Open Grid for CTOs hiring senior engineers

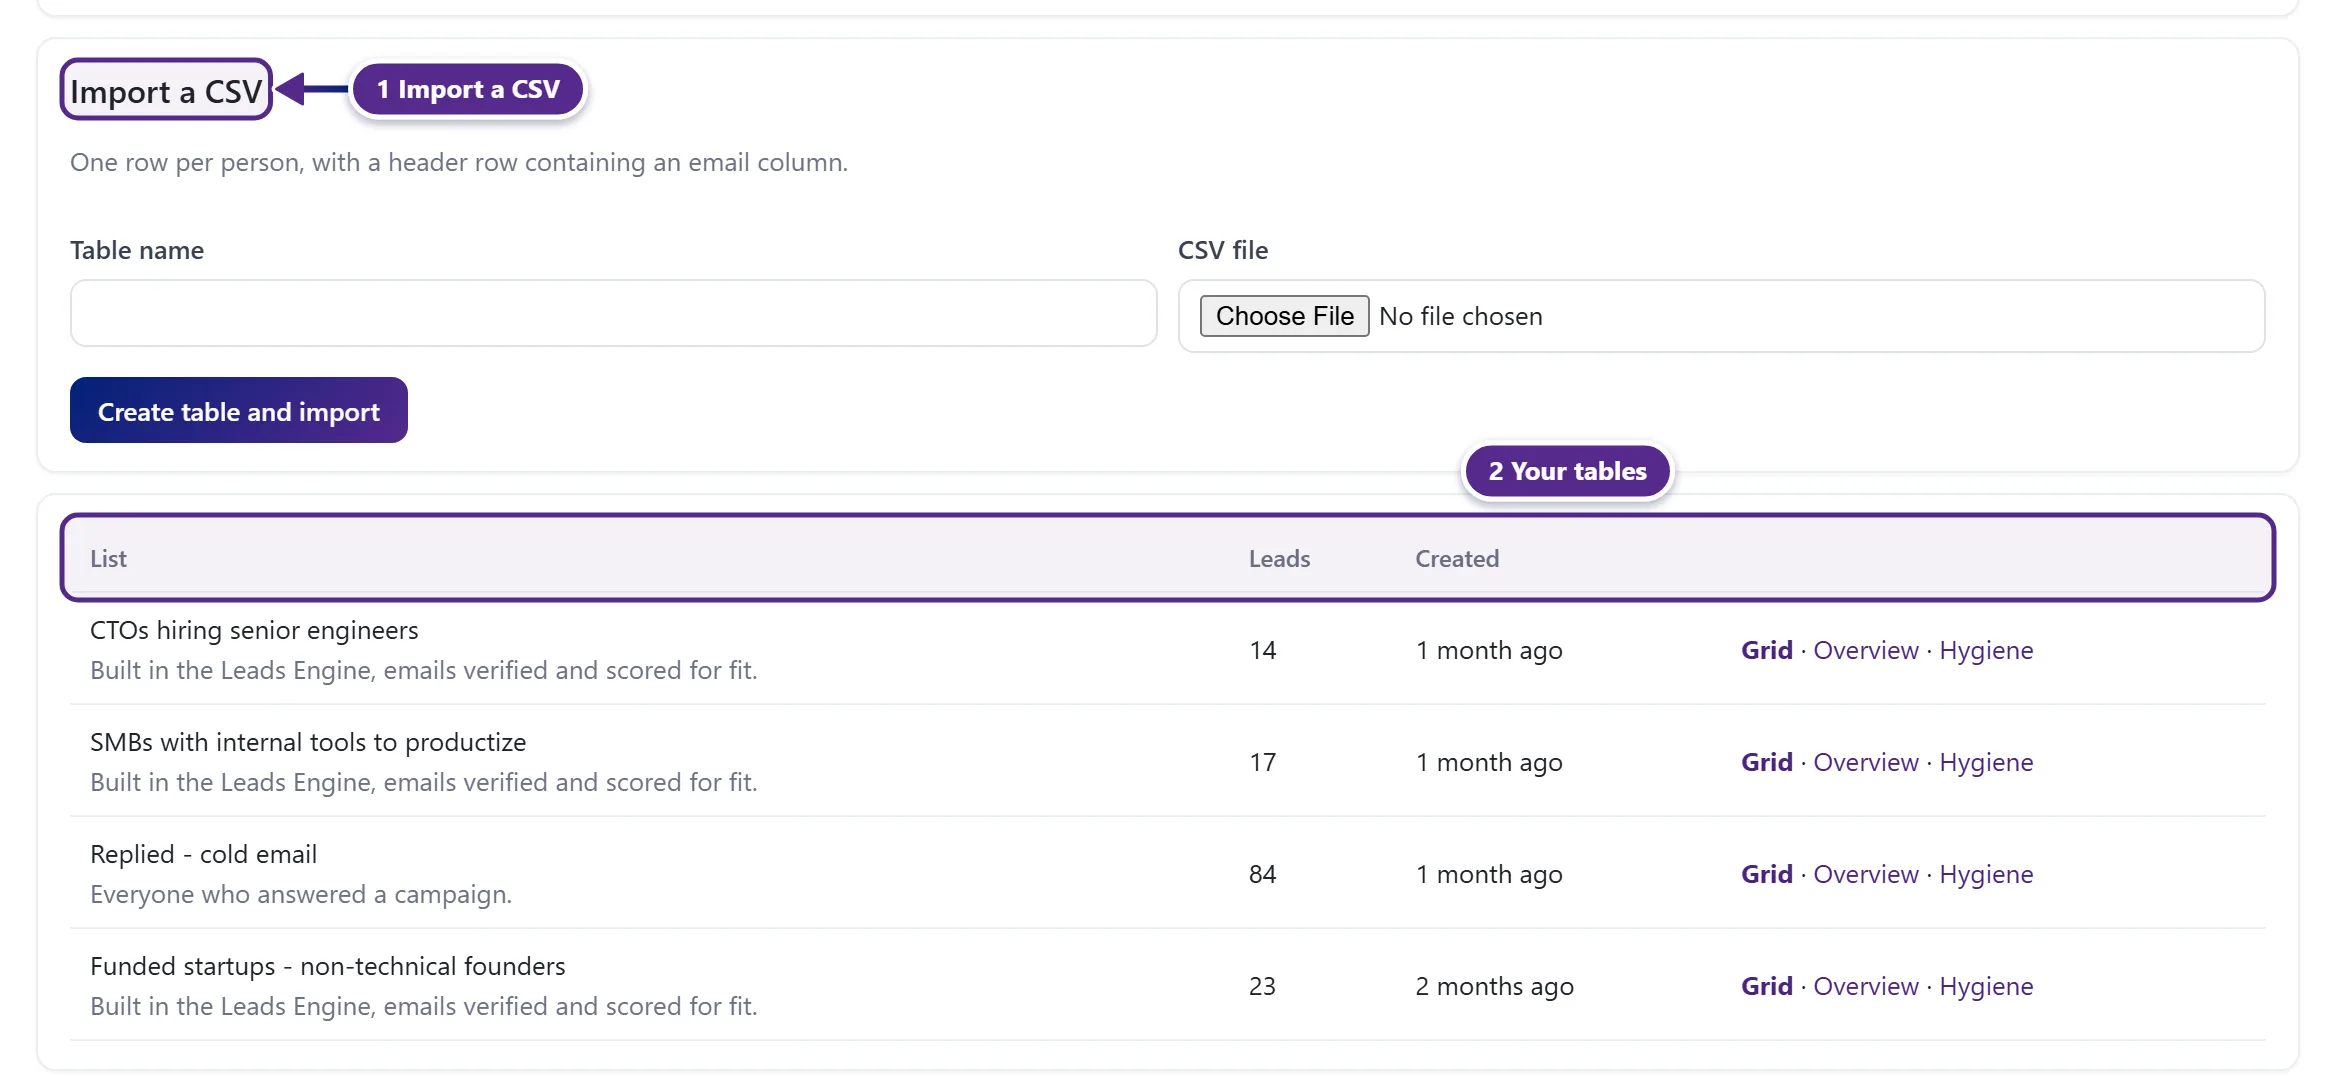point(1766,650)
